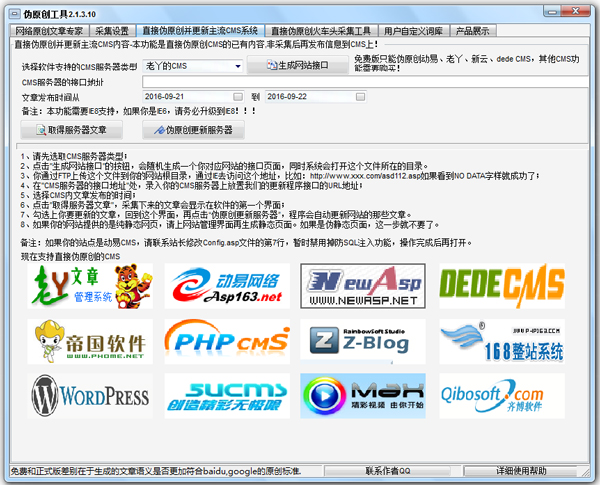
Task: Click the 现在支持直接伪原创的CMS label
Action: [71, 256]
